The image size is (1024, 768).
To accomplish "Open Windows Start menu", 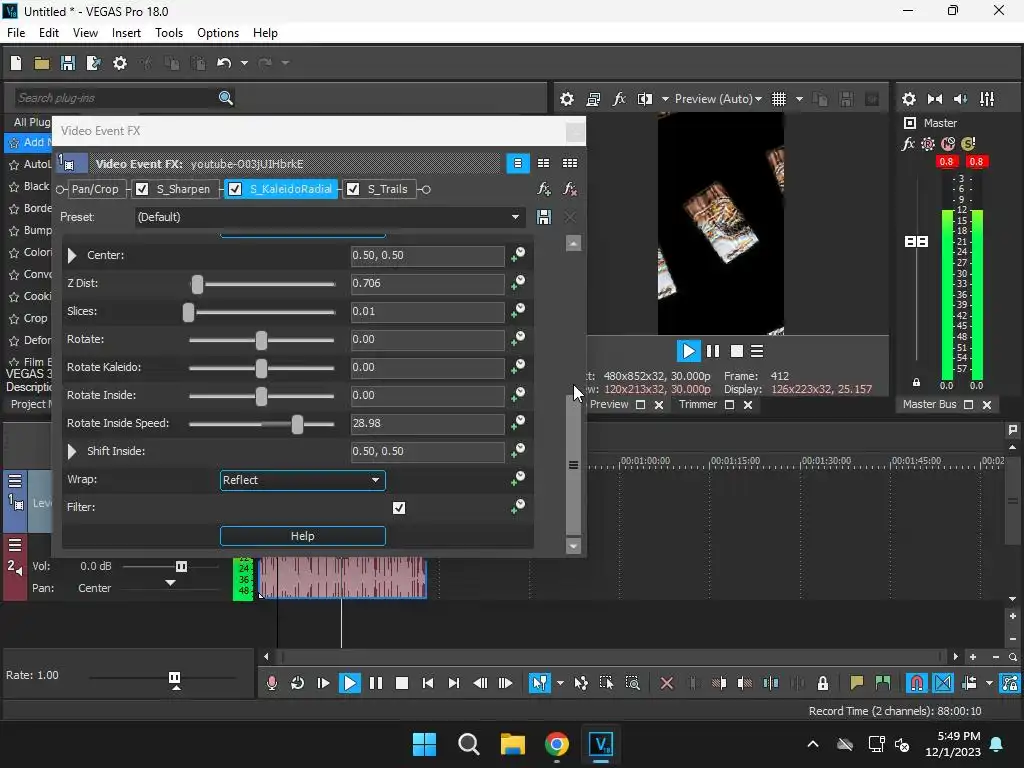I will point(424,744).
